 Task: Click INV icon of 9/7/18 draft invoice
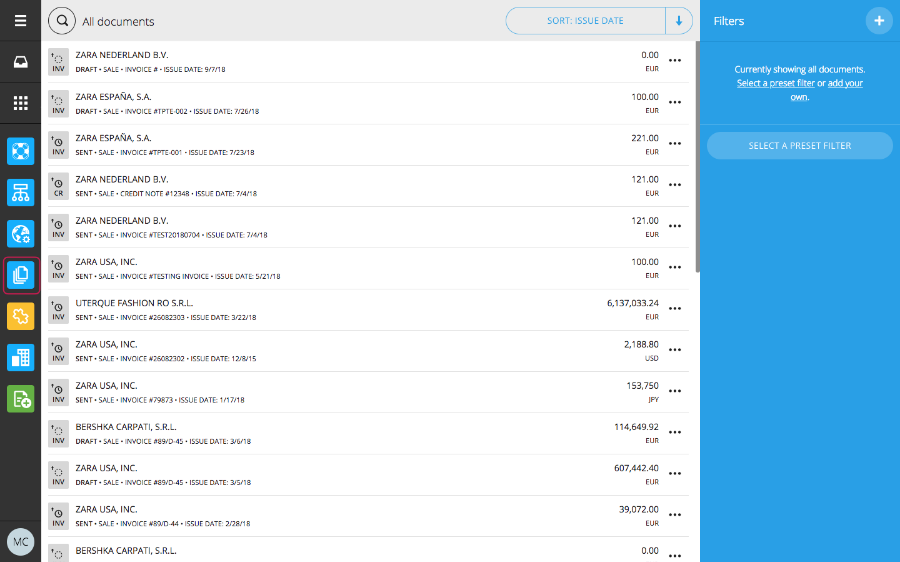click(58, 62)
